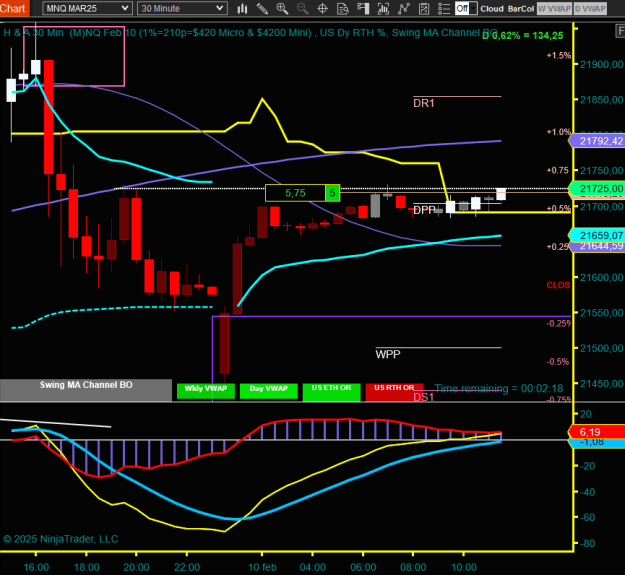
Task: Click the red 6,19 oscillator value marker
Action: click(597, 432)
